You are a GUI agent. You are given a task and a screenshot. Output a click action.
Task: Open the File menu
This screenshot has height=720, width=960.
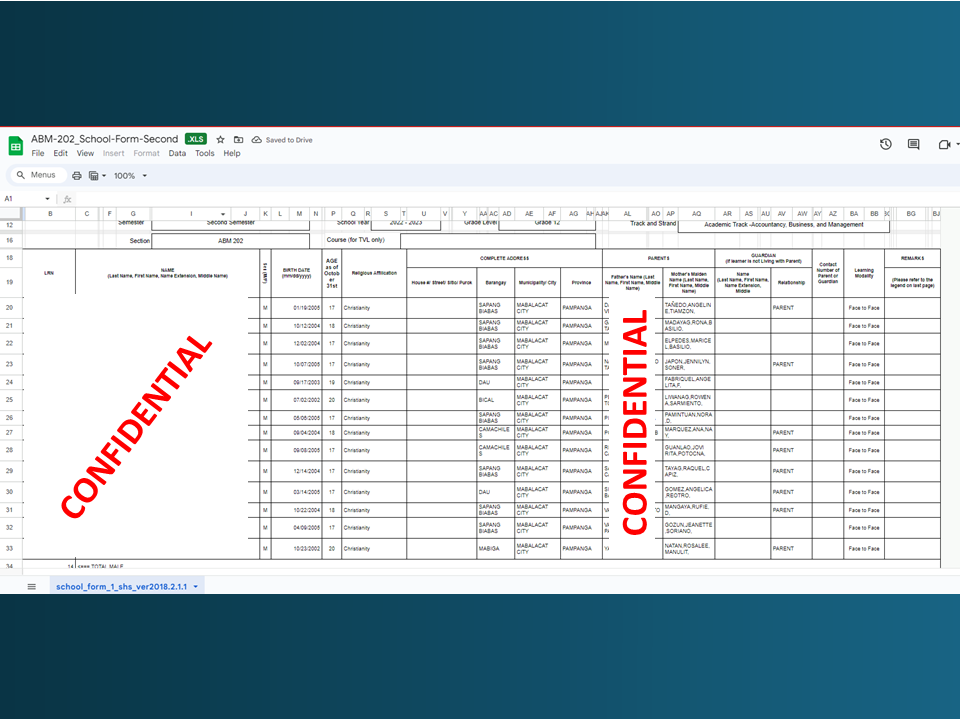(x=38, y=153)
